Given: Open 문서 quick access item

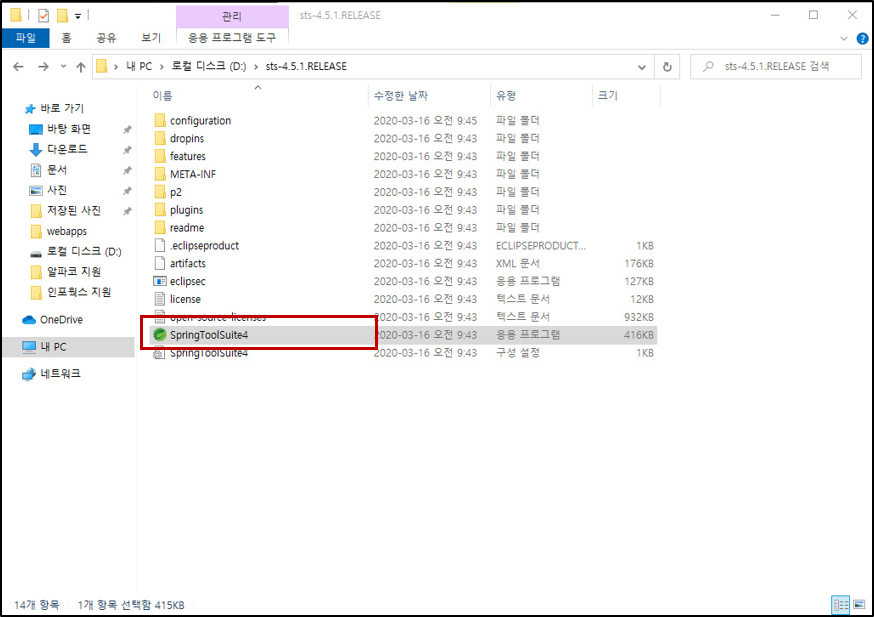Looking at the screenshot, I should pyautogui.click(x=48, y=170).
